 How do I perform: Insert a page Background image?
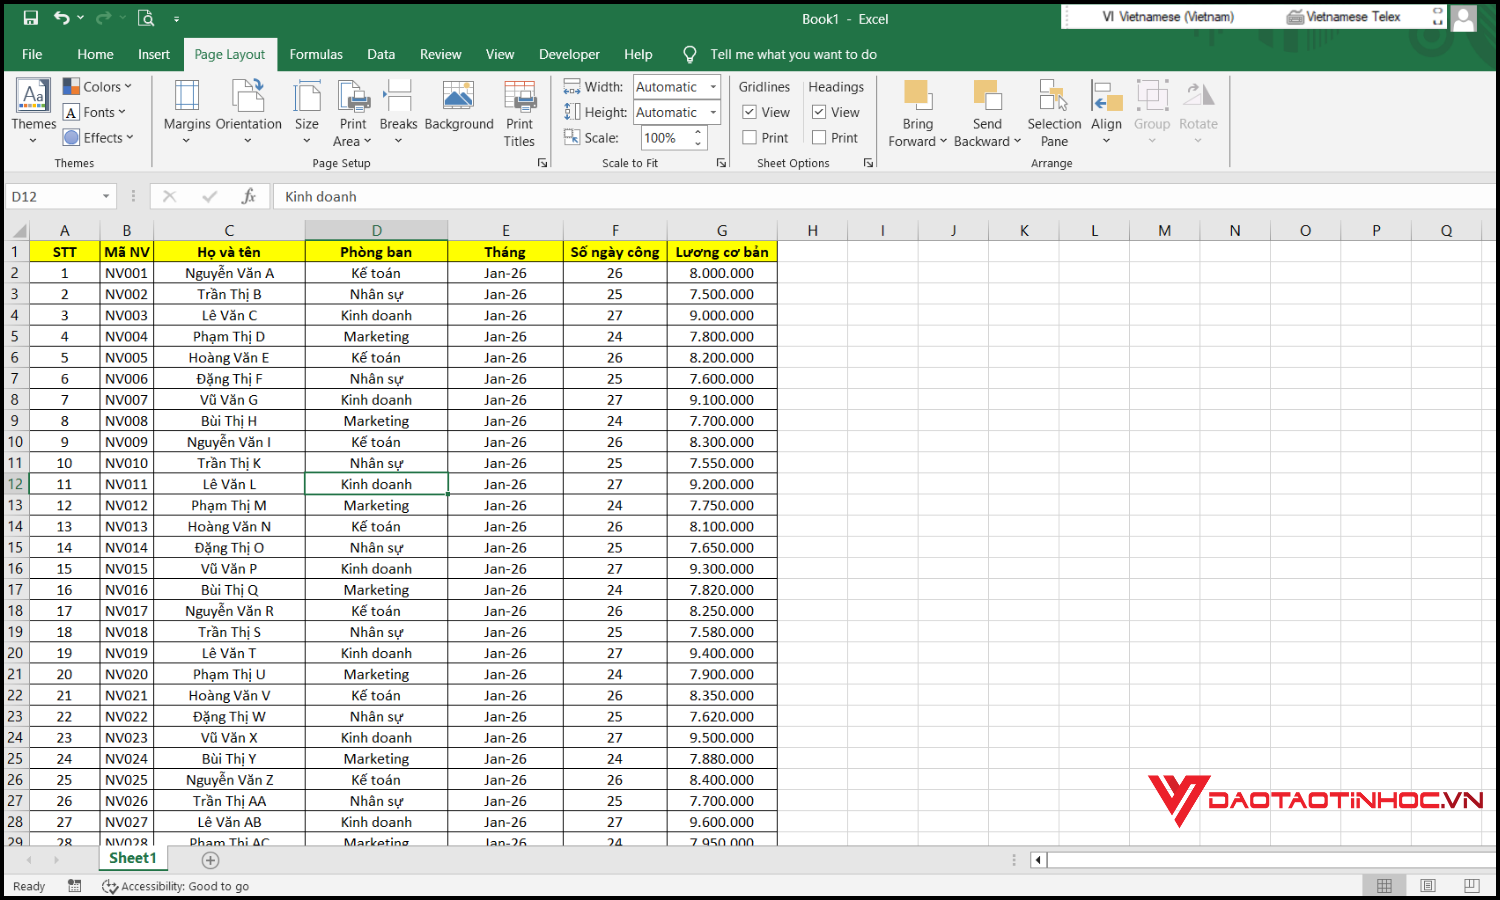pos(459,110)
